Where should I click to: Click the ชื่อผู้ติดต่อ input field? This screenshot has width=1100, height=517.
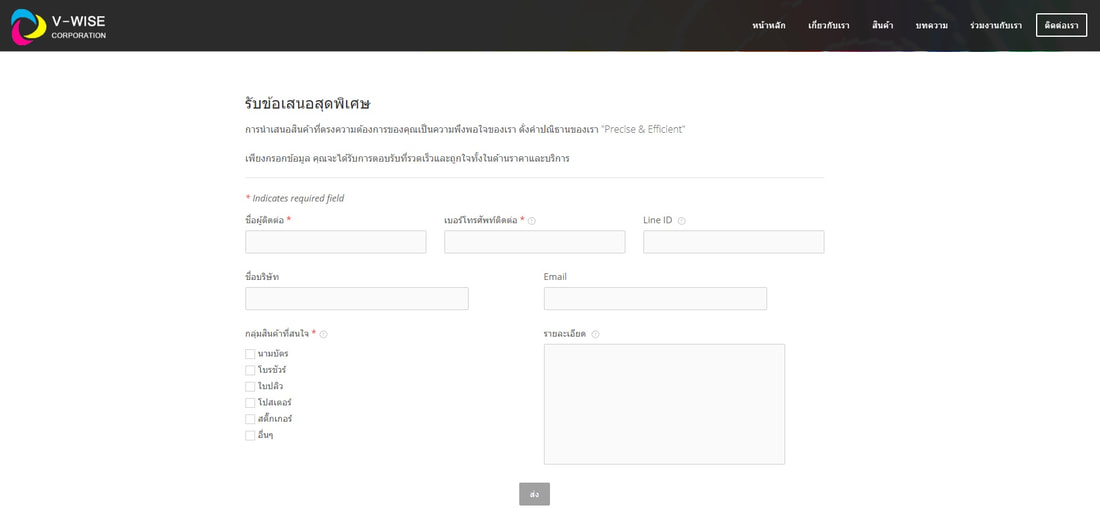(x=335, y=242)
